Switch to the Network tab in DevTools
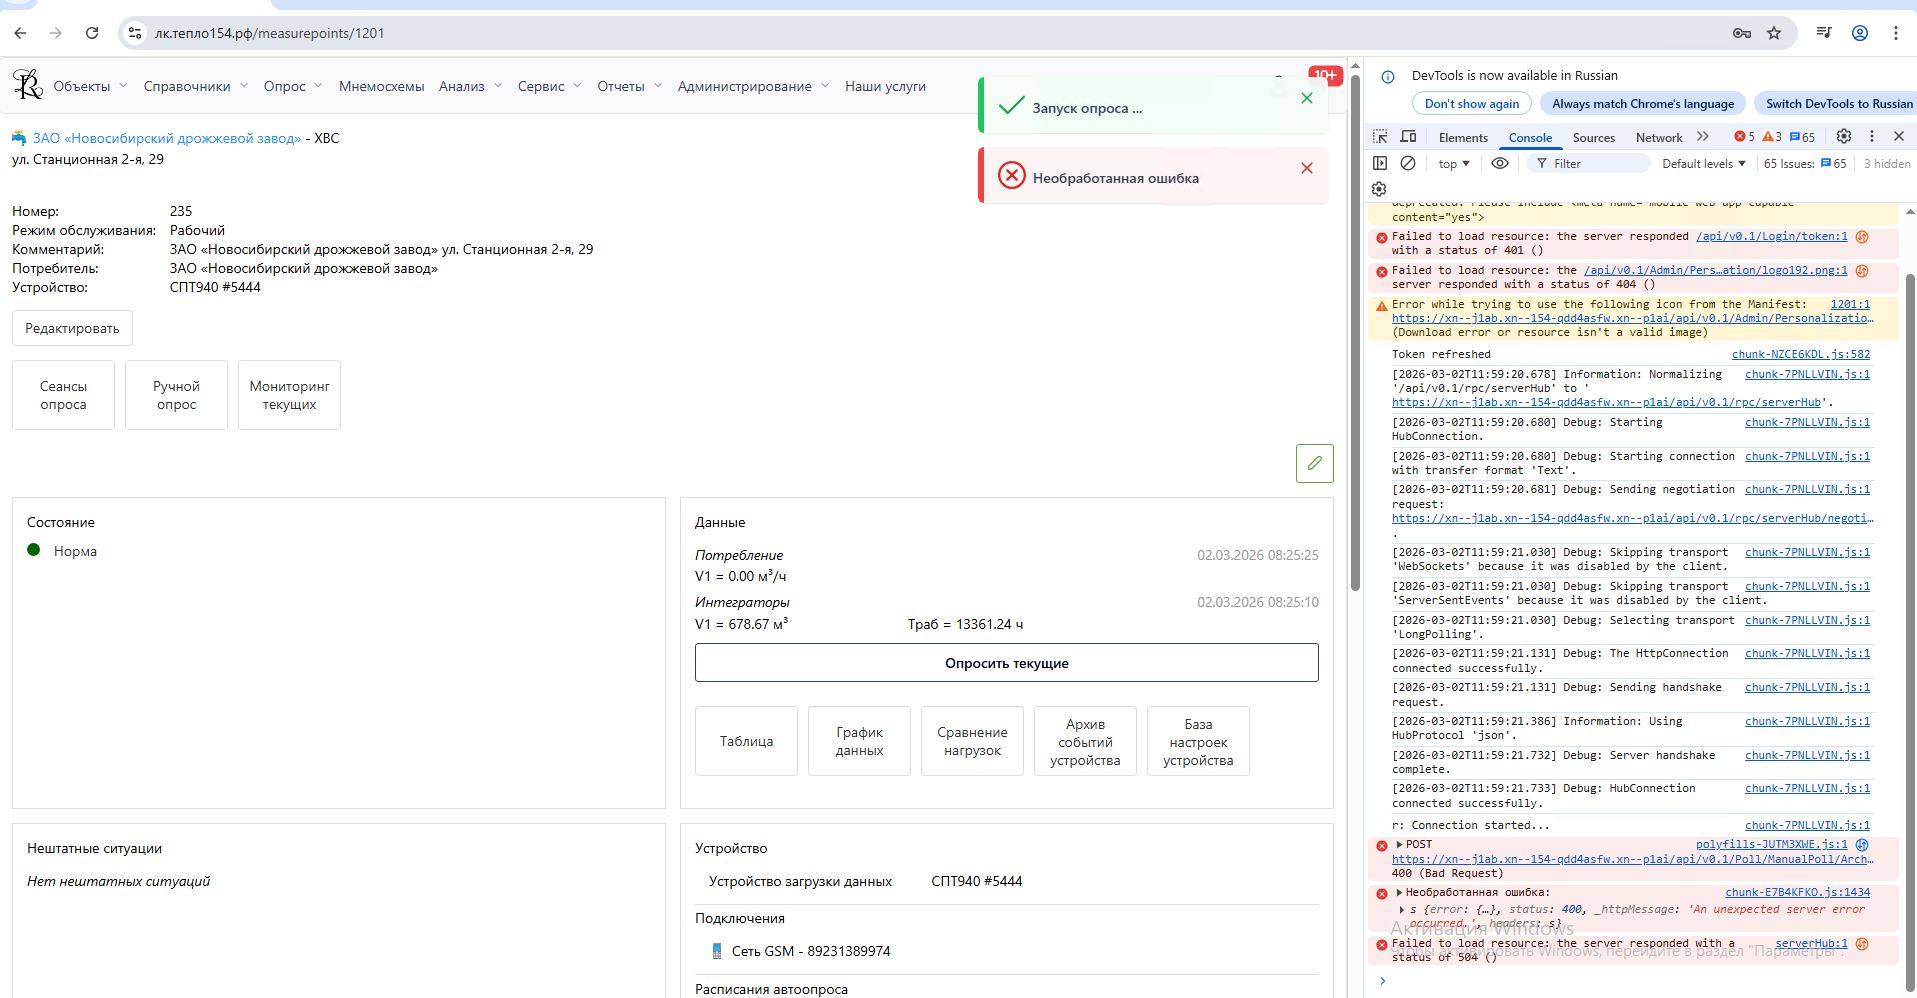This screenshot has height=998, width=1917. (x=1658, y=138)
